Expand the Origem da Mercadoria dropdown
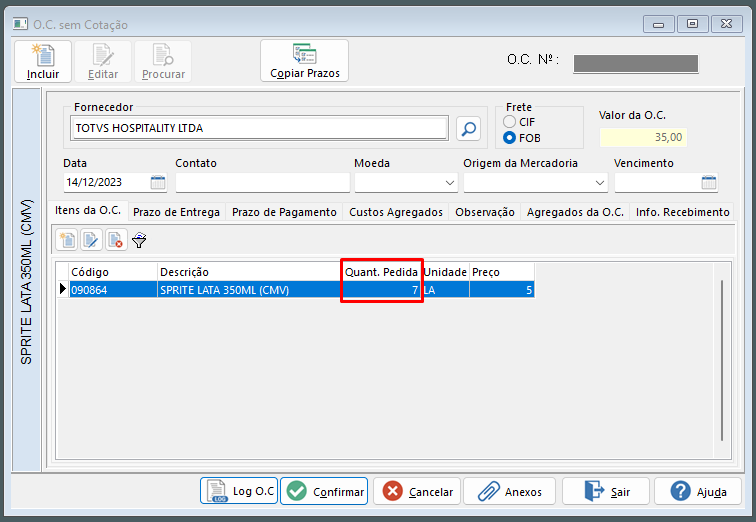Viewport: 756px width, 522px height. tap(599, 183)
